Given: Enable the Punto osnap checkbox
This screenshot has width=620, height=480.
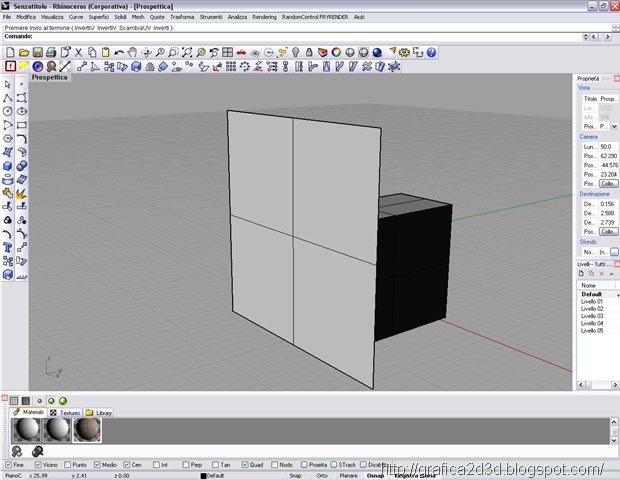Looking at the screenshot, I should [x=67, y=464].
